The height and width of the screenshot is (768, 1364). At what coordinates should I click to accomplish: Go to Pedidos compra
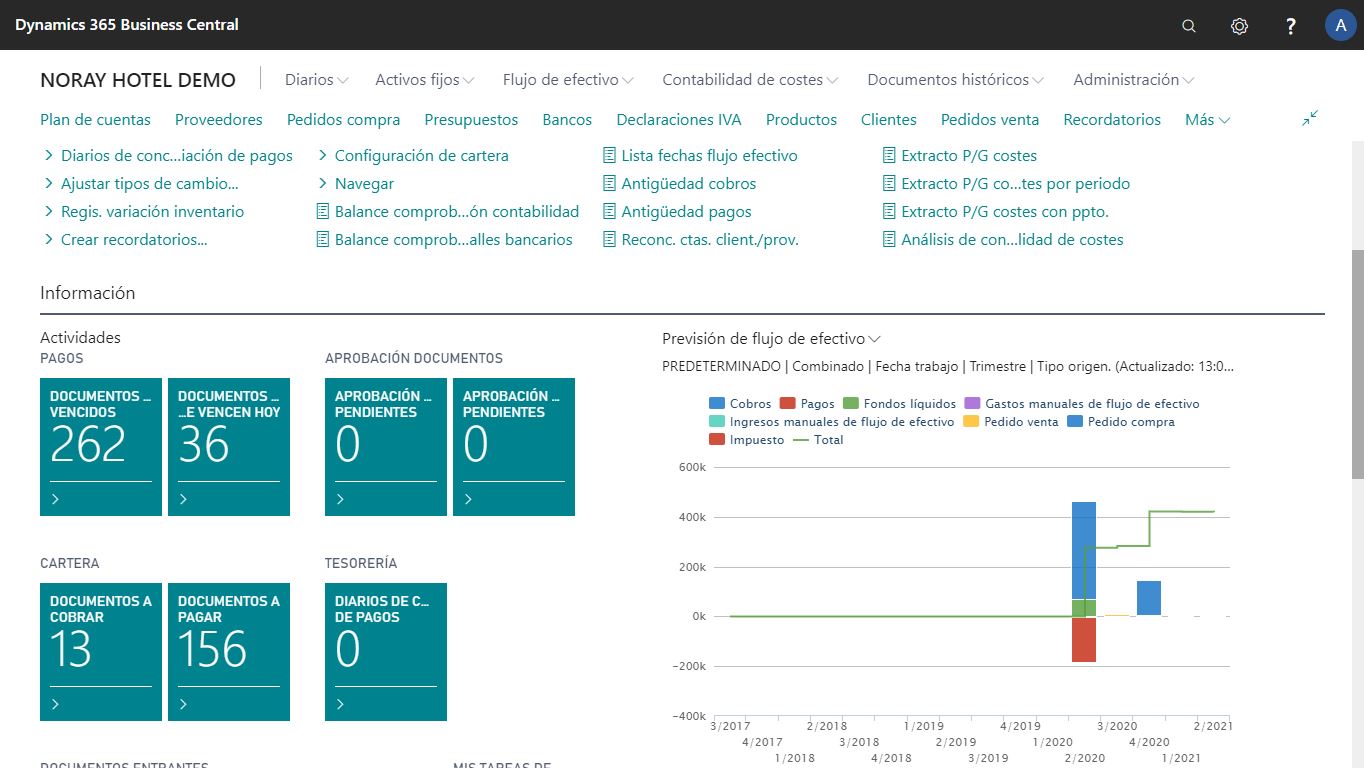tap(343, 120)
